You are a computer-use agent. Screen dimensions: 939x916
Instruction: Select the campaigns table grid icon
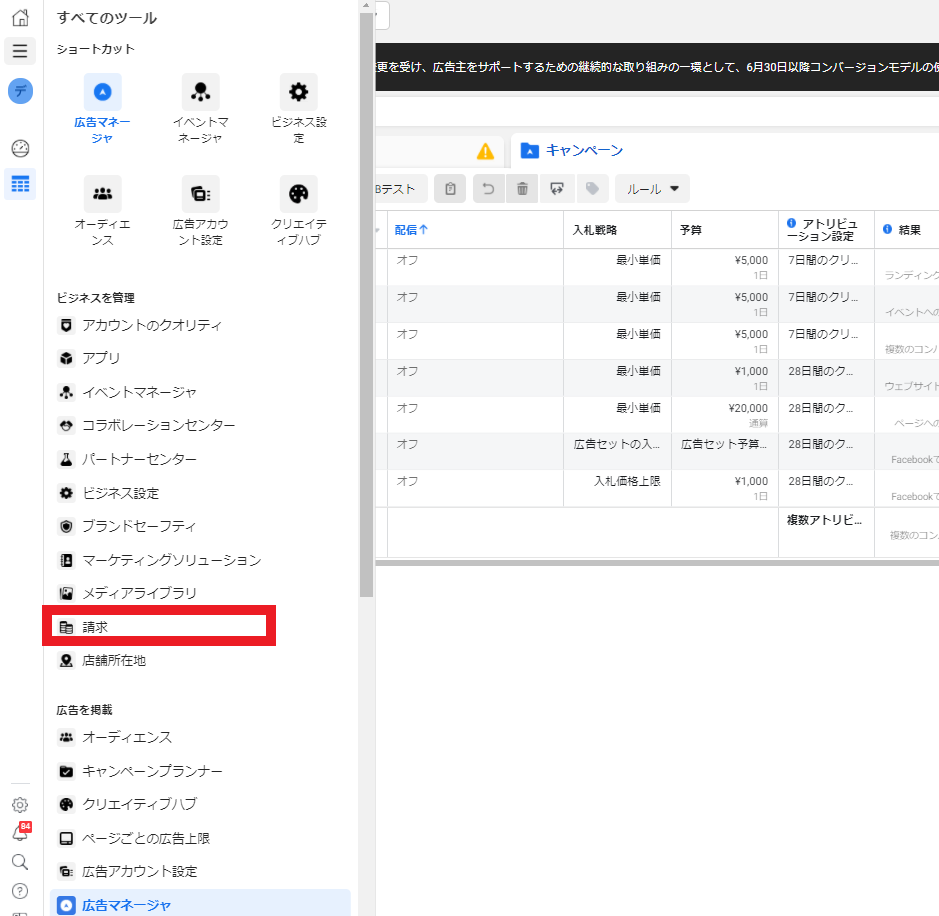pyautogui.click(x=20, y=184)
